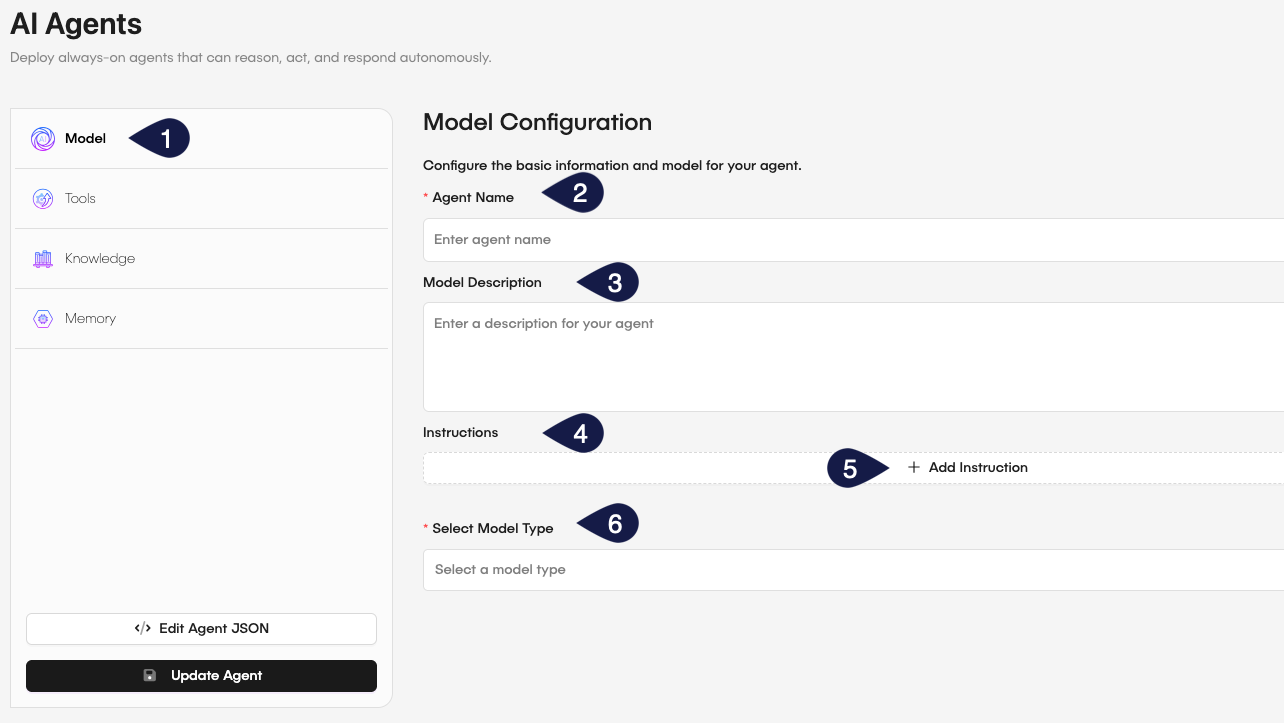Click the Model AI spiral icon in sidebar
The width and height of the screenshot is (1284, 723).
coord(43,138)
